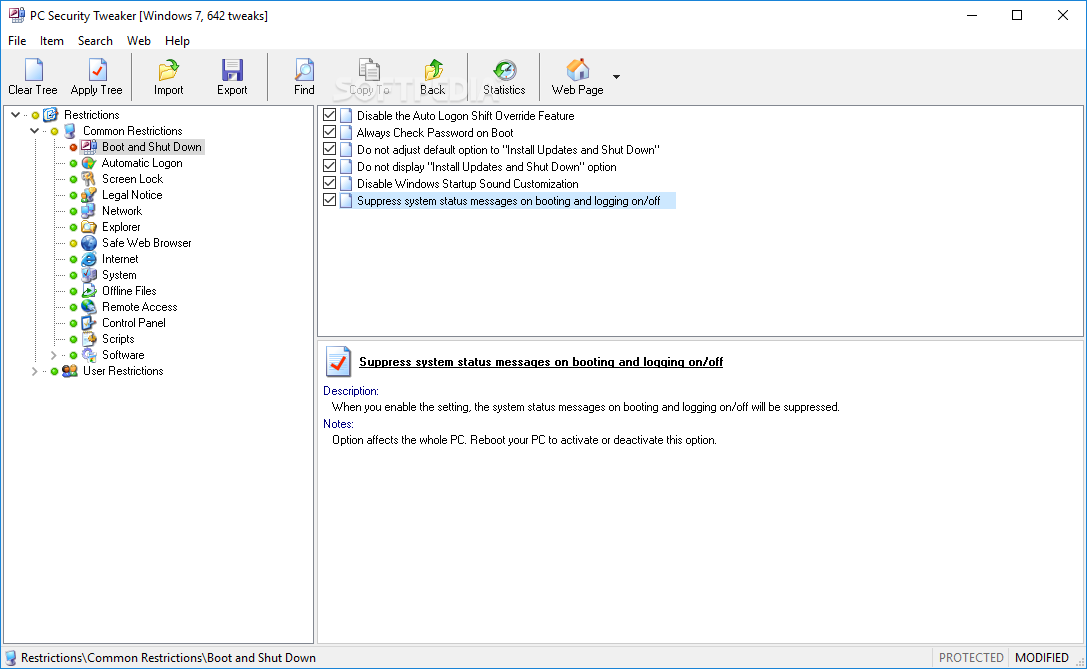Uncheck Disable the Auto Logon Shift Override Feature
This screenshot has height=669, width=1087.
pyautogui.click(x=330, y=115)
